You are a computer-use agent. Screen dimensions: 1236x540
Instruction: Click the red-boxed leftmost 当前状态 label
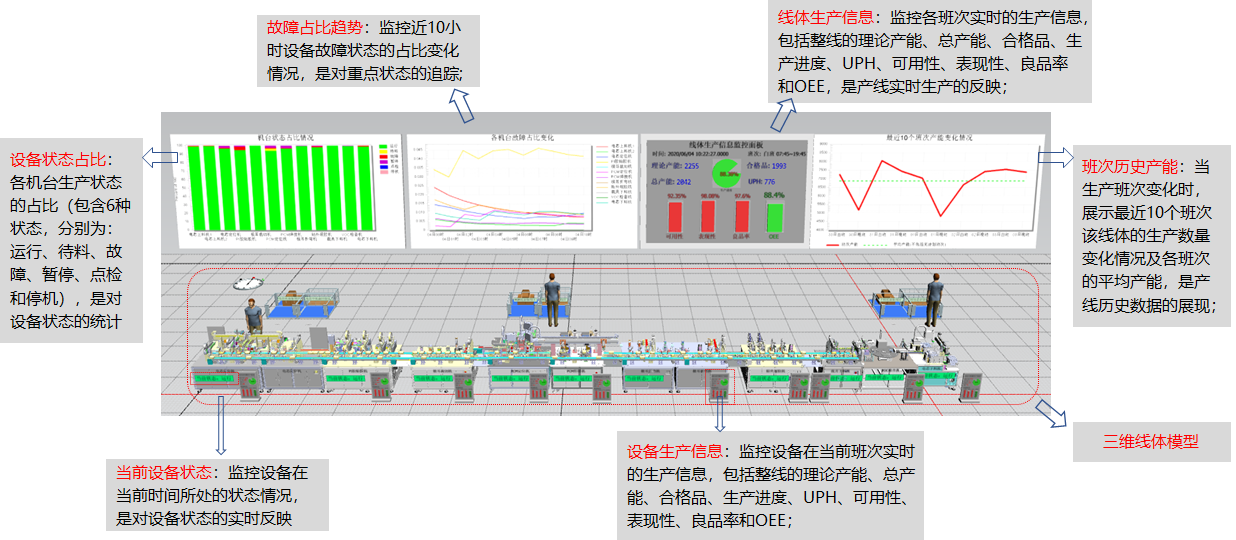coord(214,379)
